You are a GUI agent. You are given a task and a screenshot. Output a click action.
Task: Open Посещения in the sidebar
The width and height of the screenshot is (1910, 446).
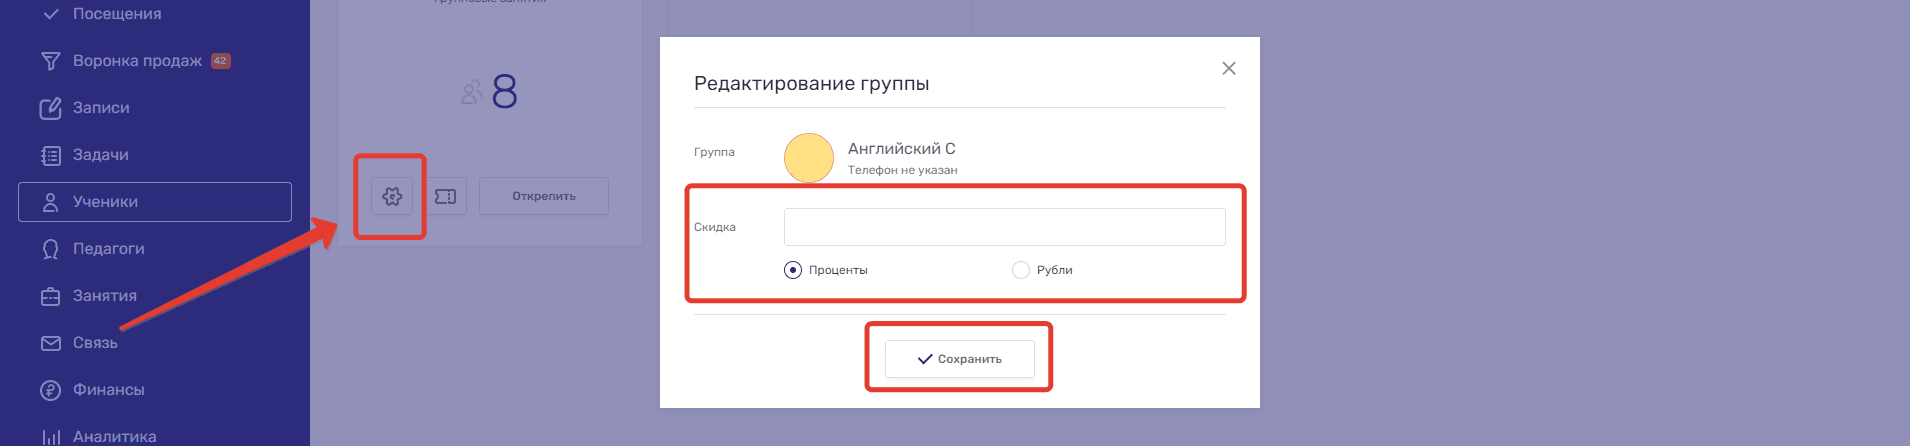pos(116,14)
